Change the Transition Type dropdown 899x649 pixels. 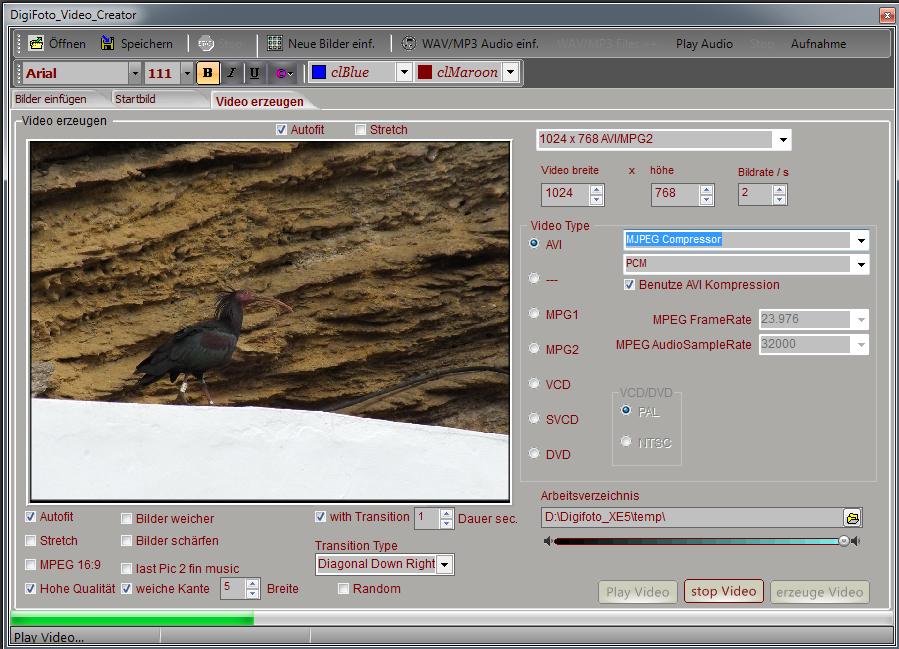(444, 564)
